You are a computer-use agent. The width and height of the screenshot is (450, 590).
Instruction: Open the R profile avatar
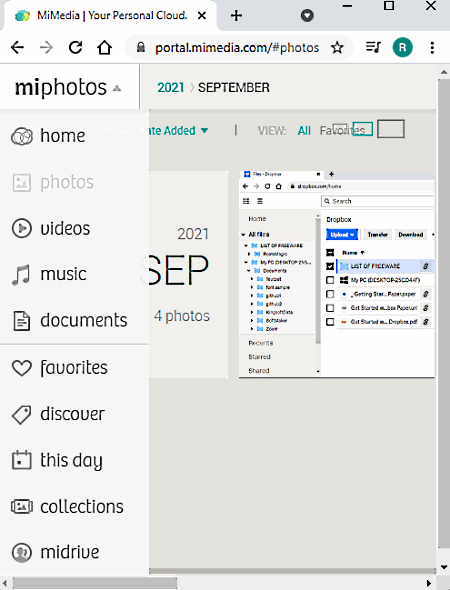pyautogui.click(x=402, y=47)
